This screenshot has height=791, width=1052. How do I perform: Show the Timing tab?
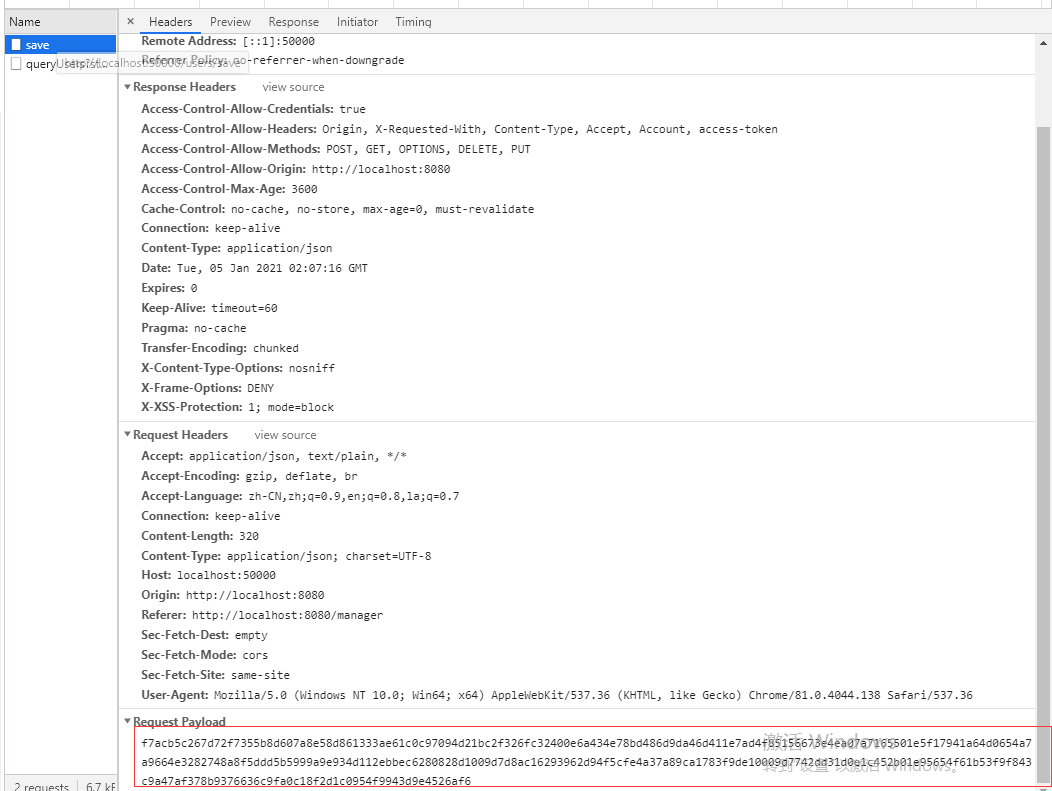click(413, 22)
